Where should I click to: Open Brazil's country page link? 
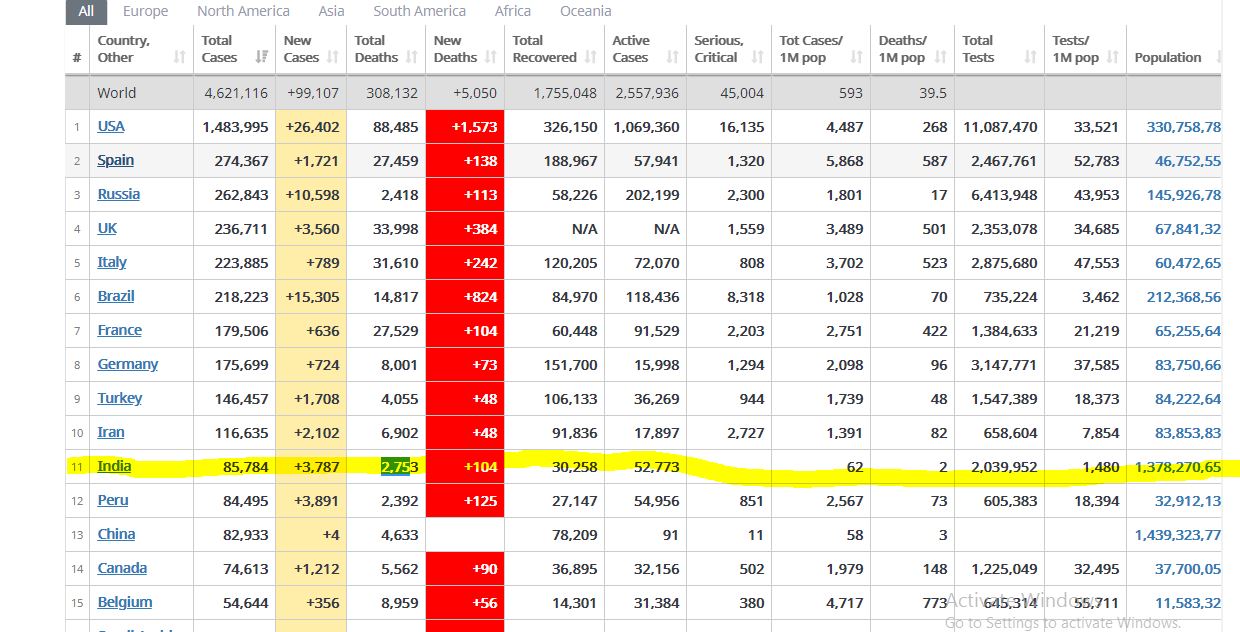(x=116, y=296)
